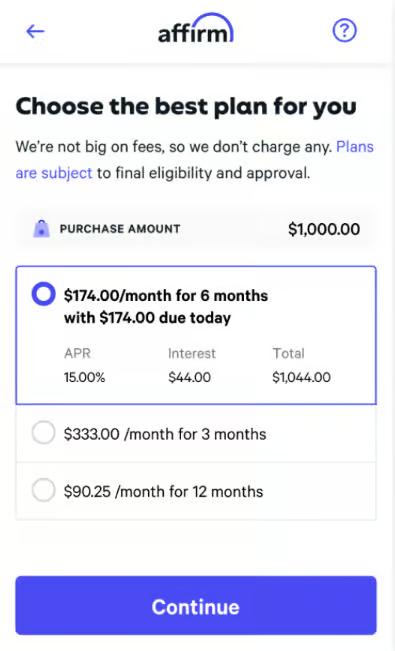Click the 'are subject' link text
The height and width of the screenshot is (651, 395).
[54, 173]
